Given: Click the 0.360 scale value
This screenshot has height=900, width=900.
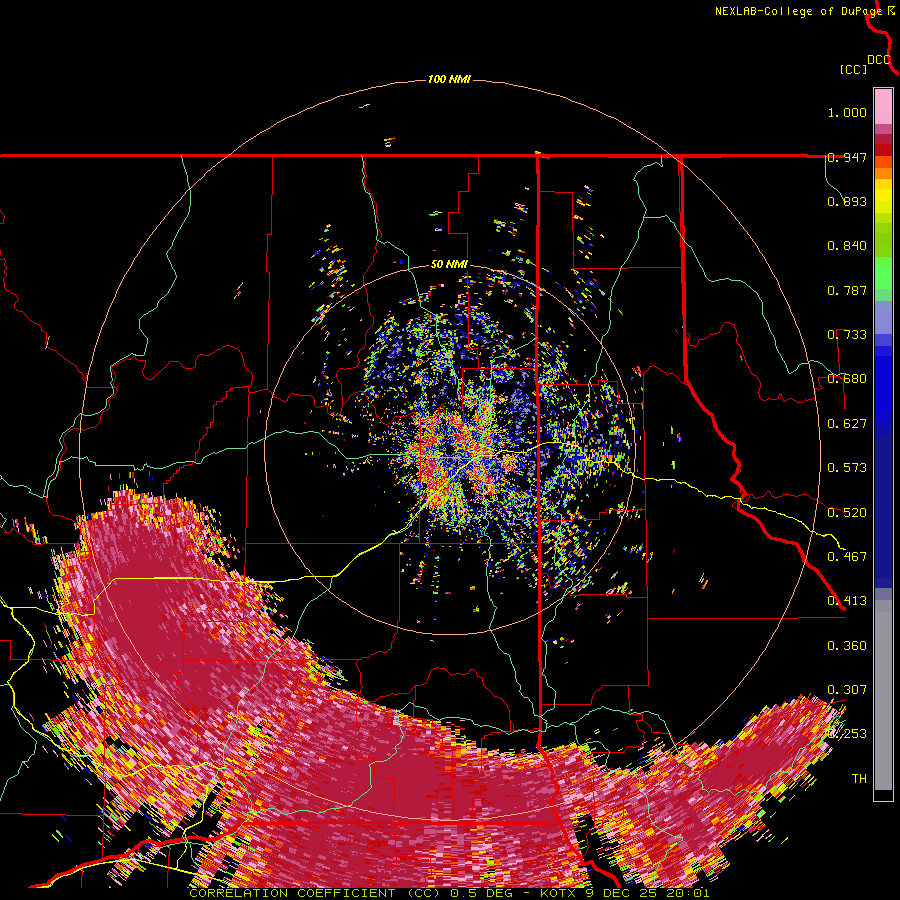Looking at the screenshot, I should [x=847, y=646].
